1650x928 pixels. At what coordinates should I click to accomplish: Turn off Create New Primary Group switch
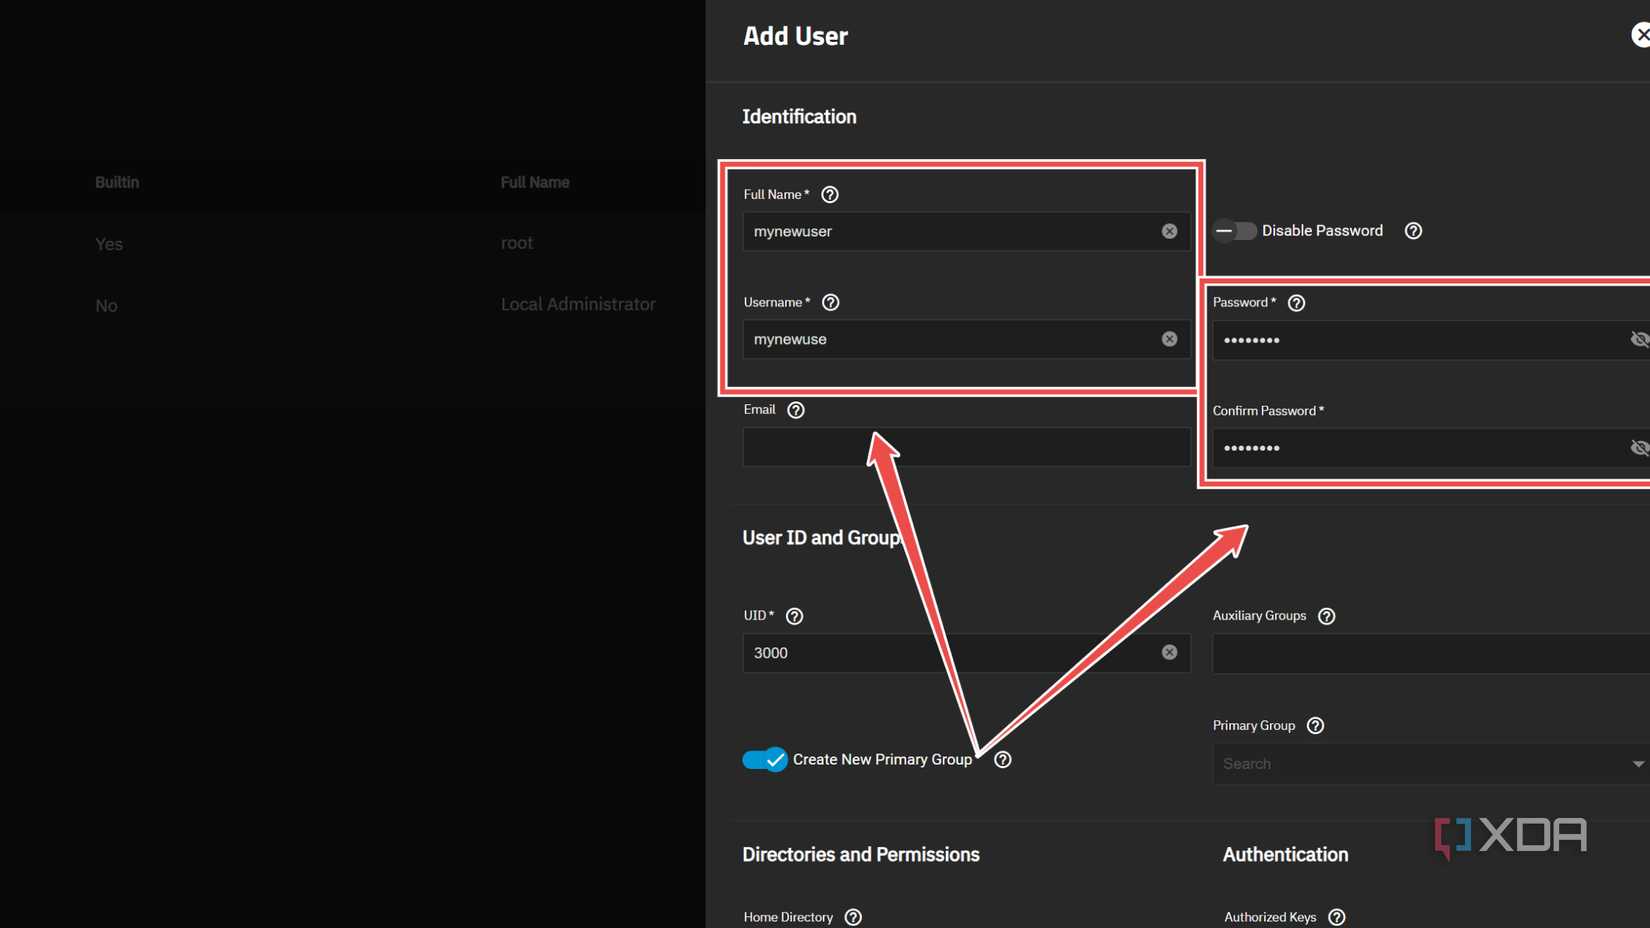click(765, 760)
